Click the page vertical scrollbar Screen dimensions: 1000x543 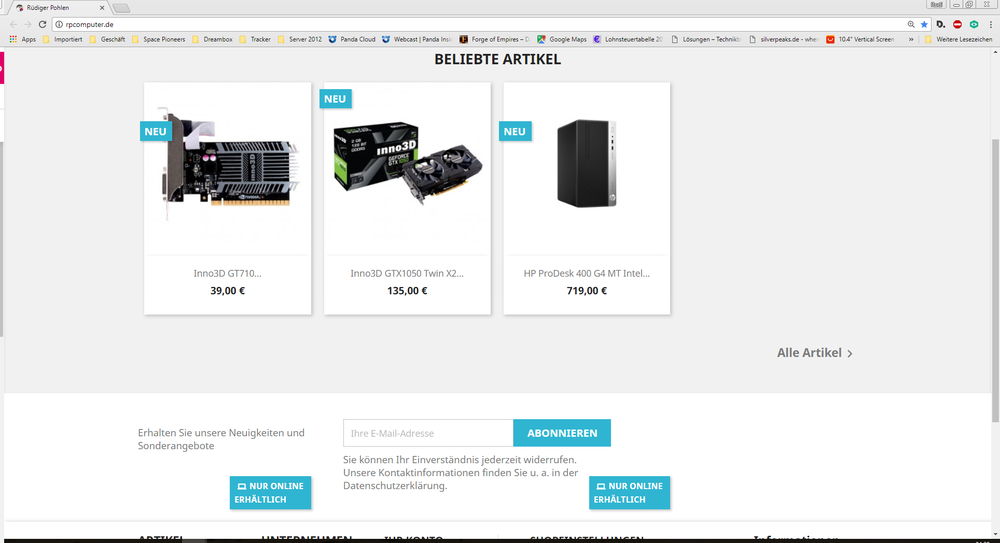995,281
